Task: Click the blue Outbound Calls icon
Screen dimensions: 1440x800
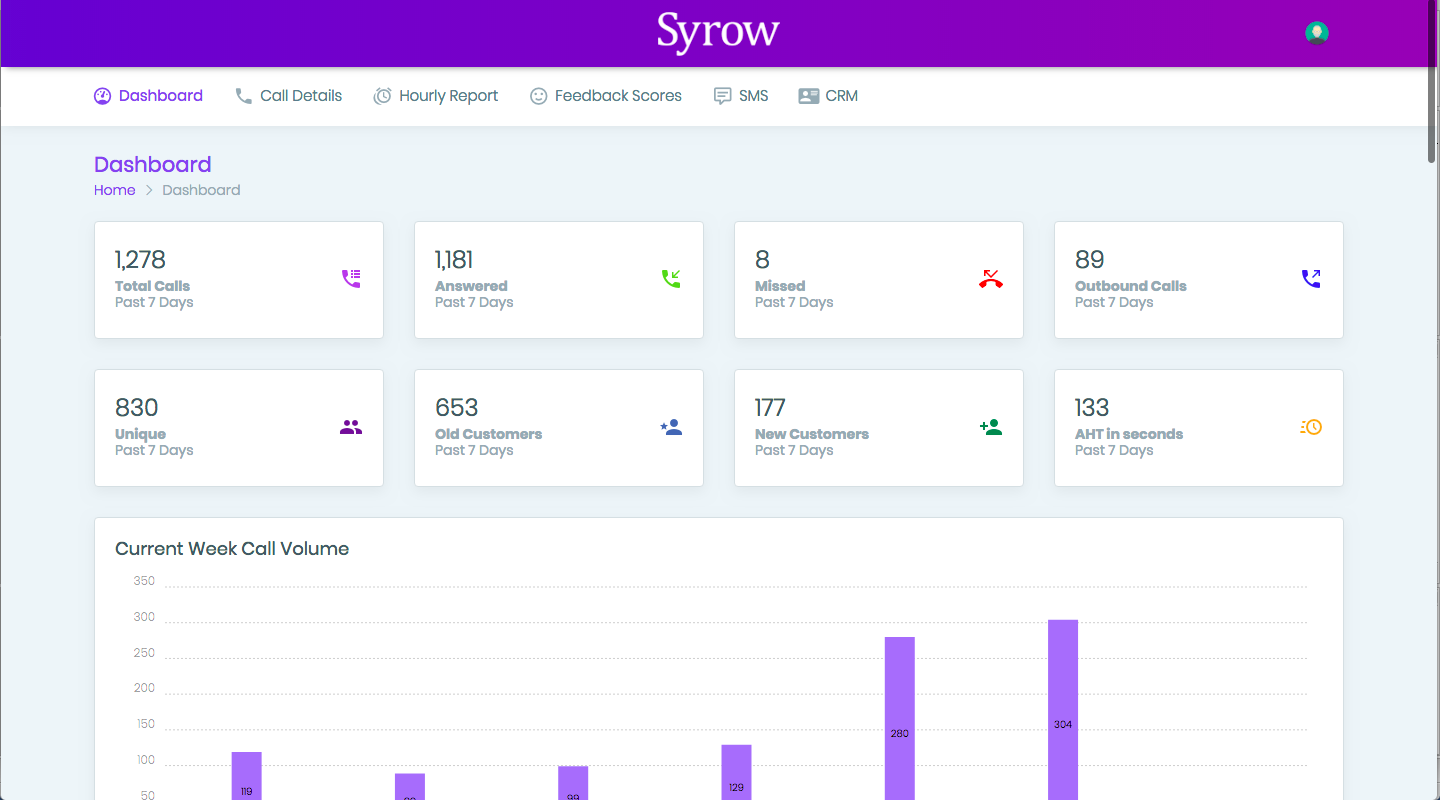Action: pyautogui.click(x=1311, y=278)
